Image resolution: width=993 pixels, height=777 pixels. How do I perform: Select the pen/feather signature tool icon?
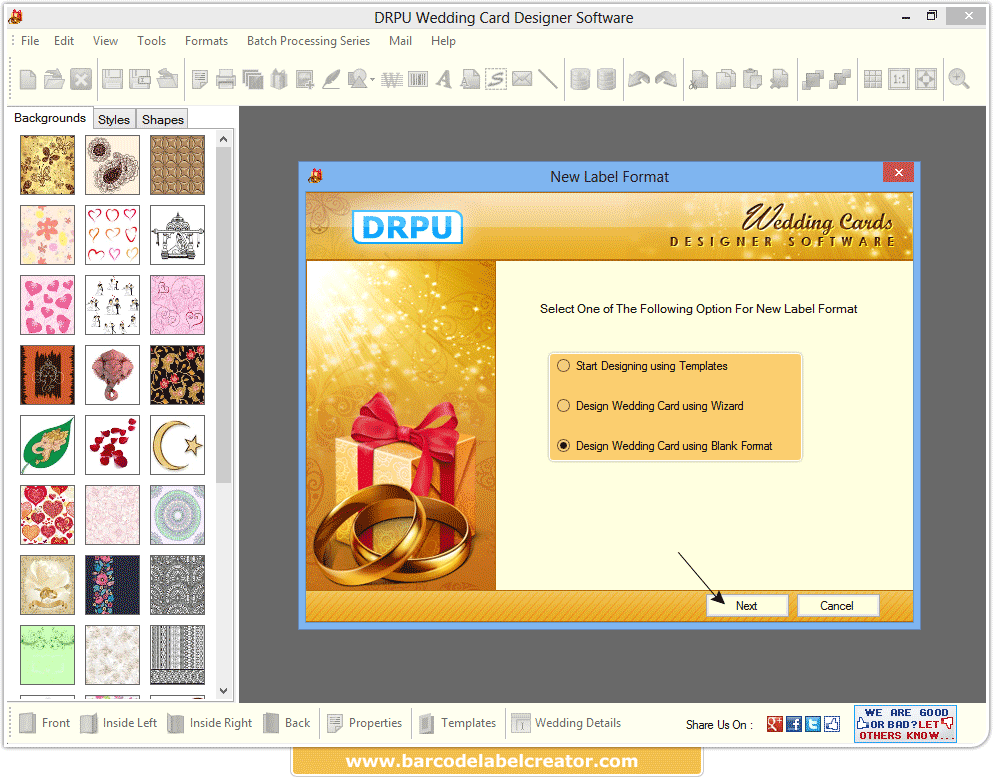(331, 79)
